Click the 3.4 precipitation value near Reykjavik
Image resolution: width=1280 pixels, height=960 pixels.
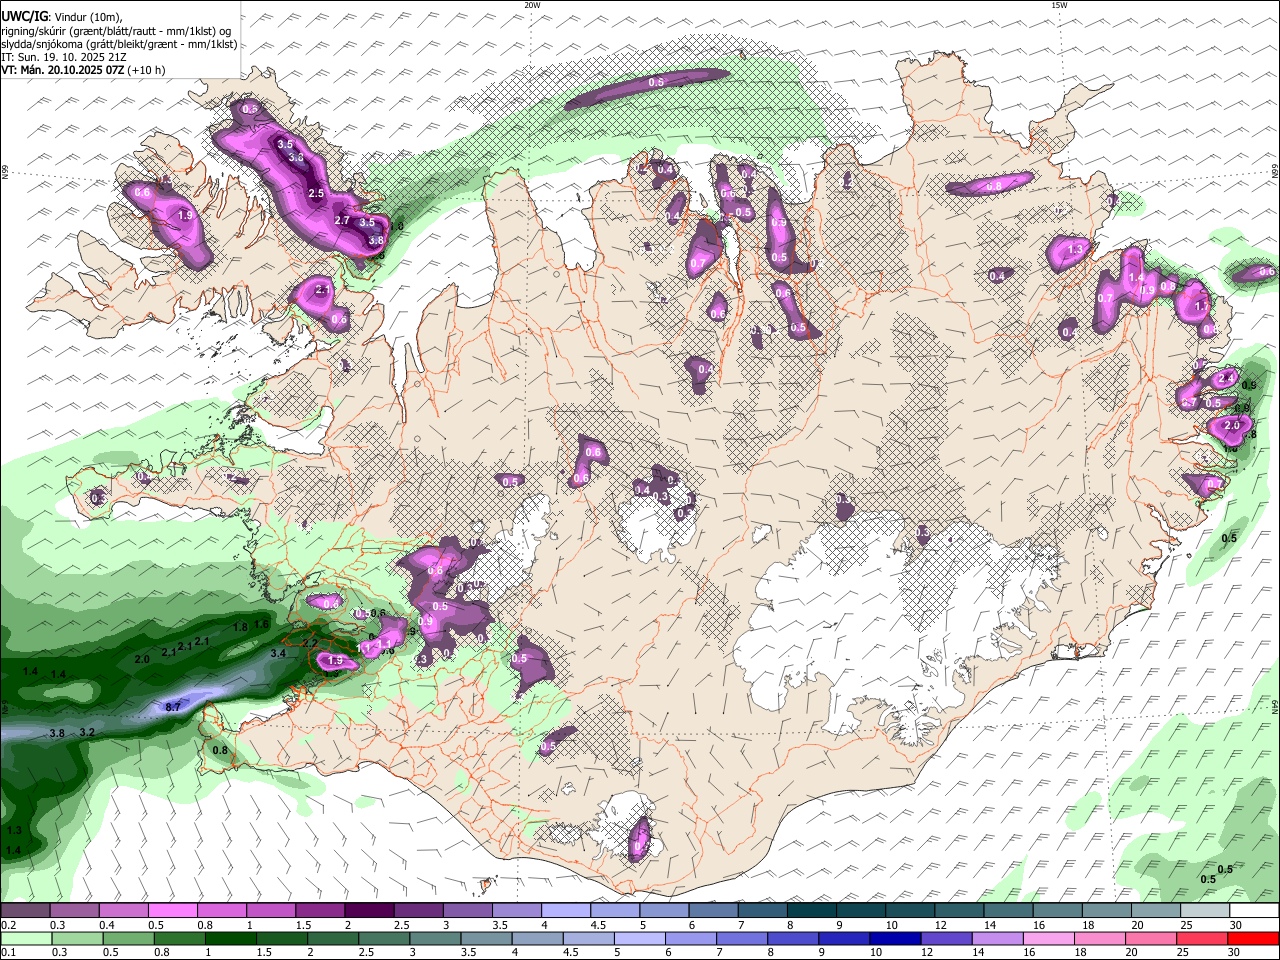click(278, 653)
